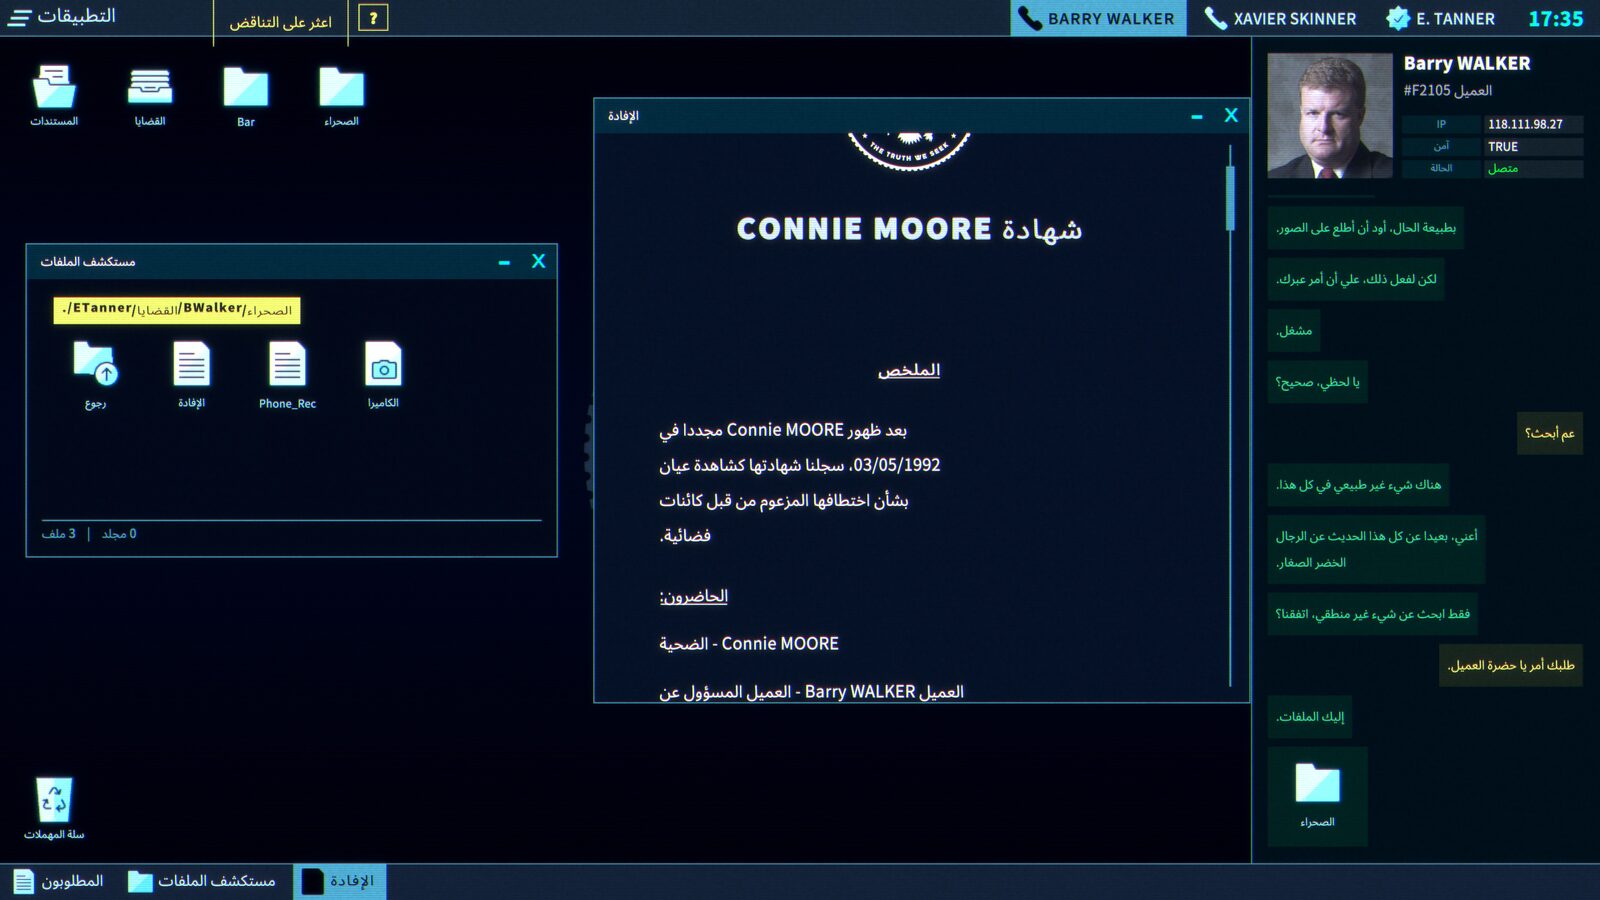Open the الصحراء folder on desktop

tap(341, 95)
